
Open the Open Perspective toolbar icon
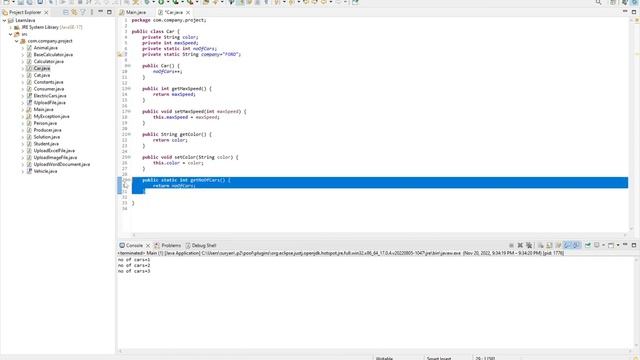(613, 2)
